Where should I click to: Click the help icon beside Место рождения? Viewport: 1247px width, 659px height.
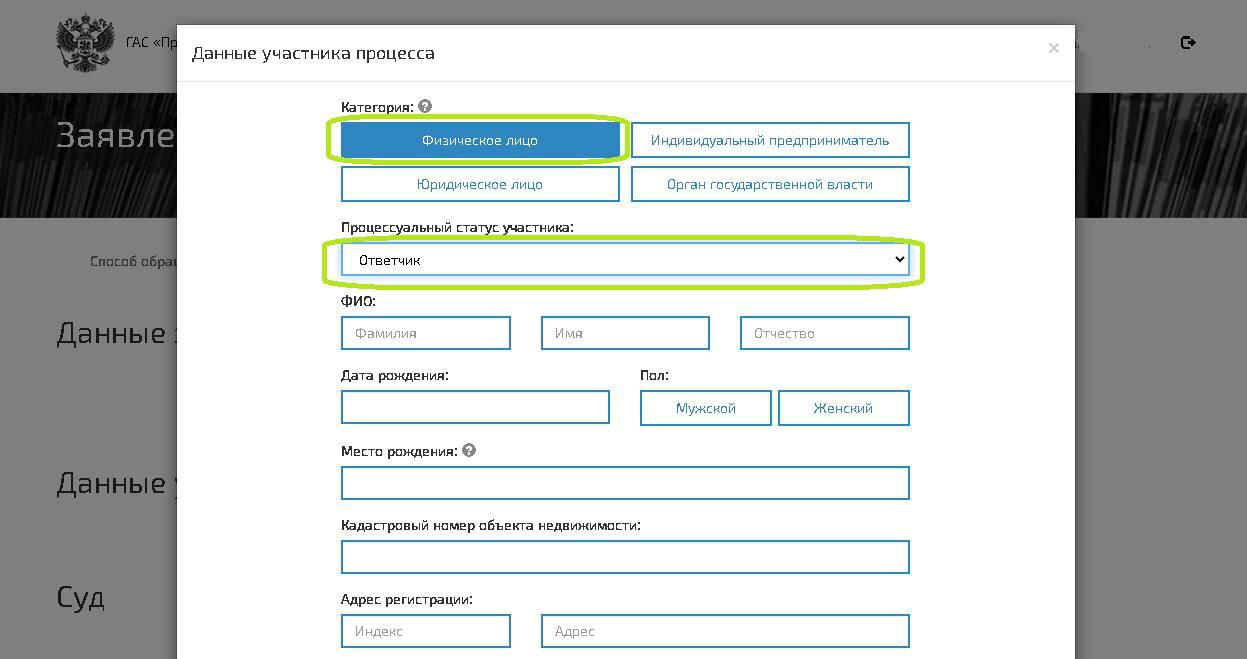(x=469, y=450)
